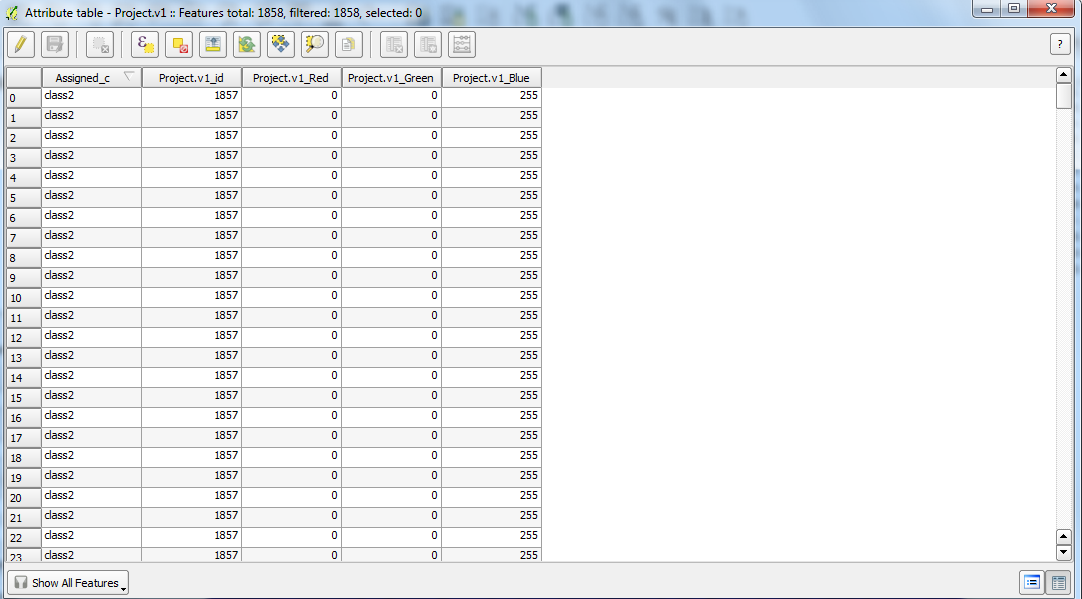Click the Project.v1_id column header
Viewport: 1082px width, 599px height.
tap(192, 78)
